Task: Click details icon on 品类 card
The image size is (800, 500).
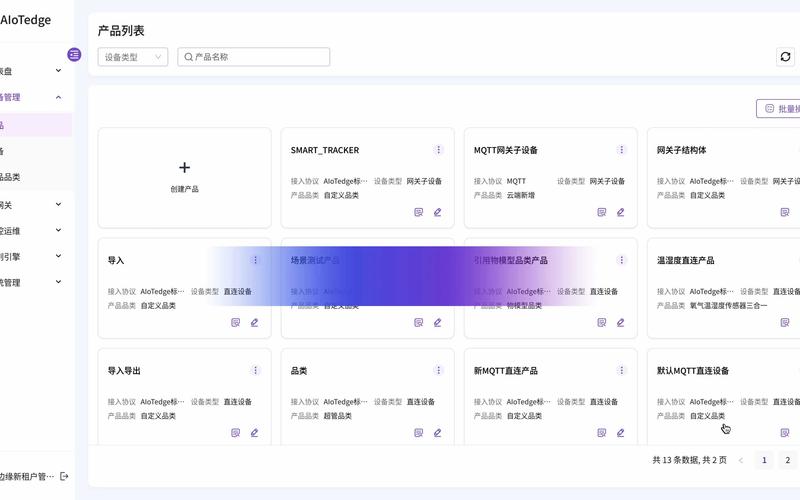Action: [x=419, y=433]
